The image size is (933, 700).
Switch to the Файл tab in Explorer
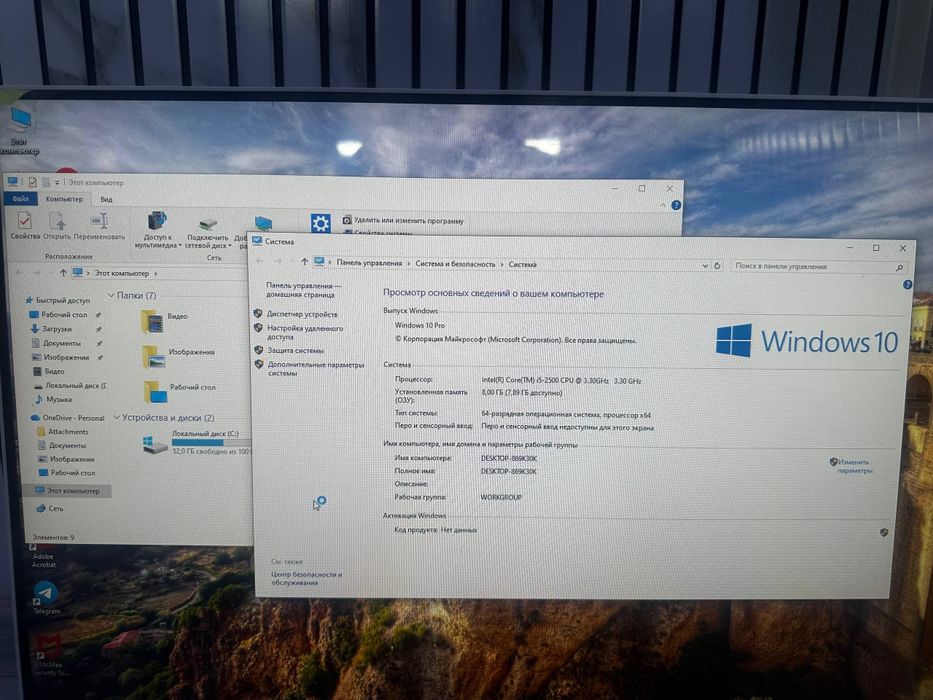click(x=21, y=199)
